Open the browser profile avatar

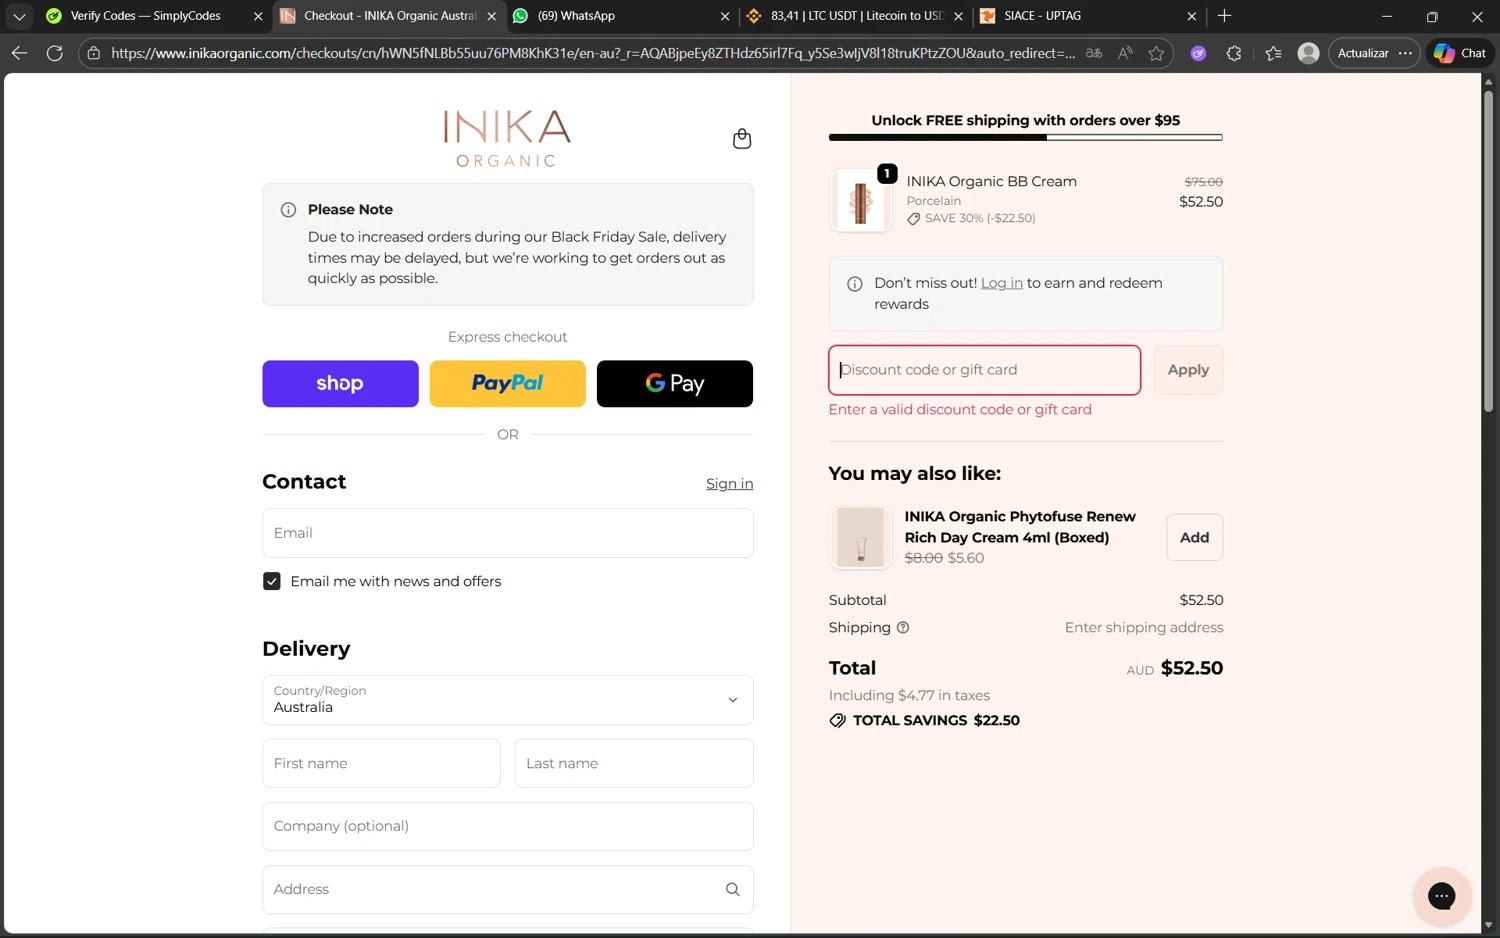(1308, 53)
